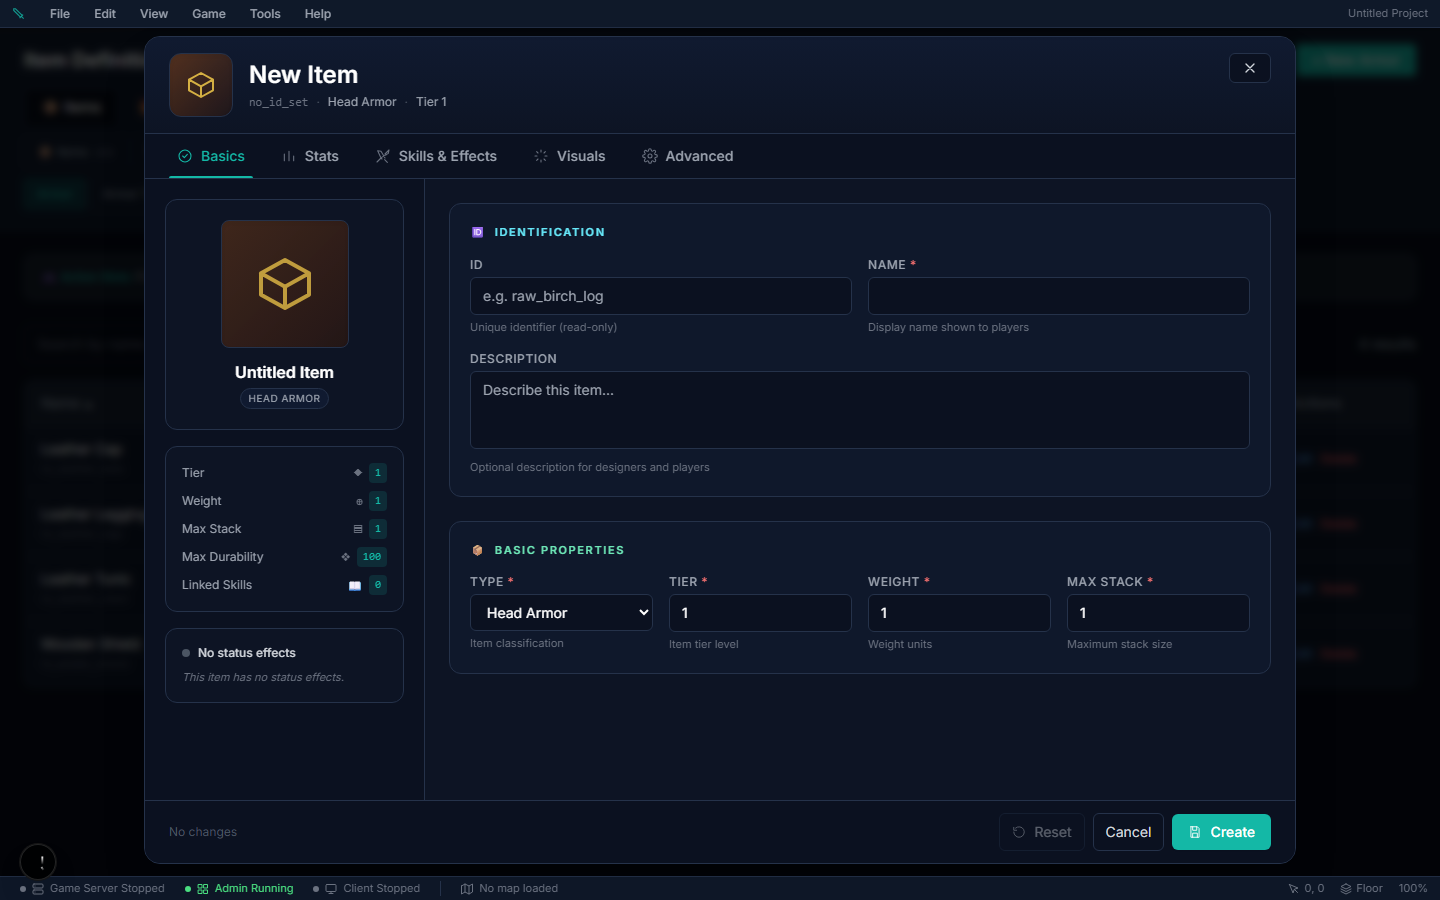Click the Reset button

tap(1042, 832)
